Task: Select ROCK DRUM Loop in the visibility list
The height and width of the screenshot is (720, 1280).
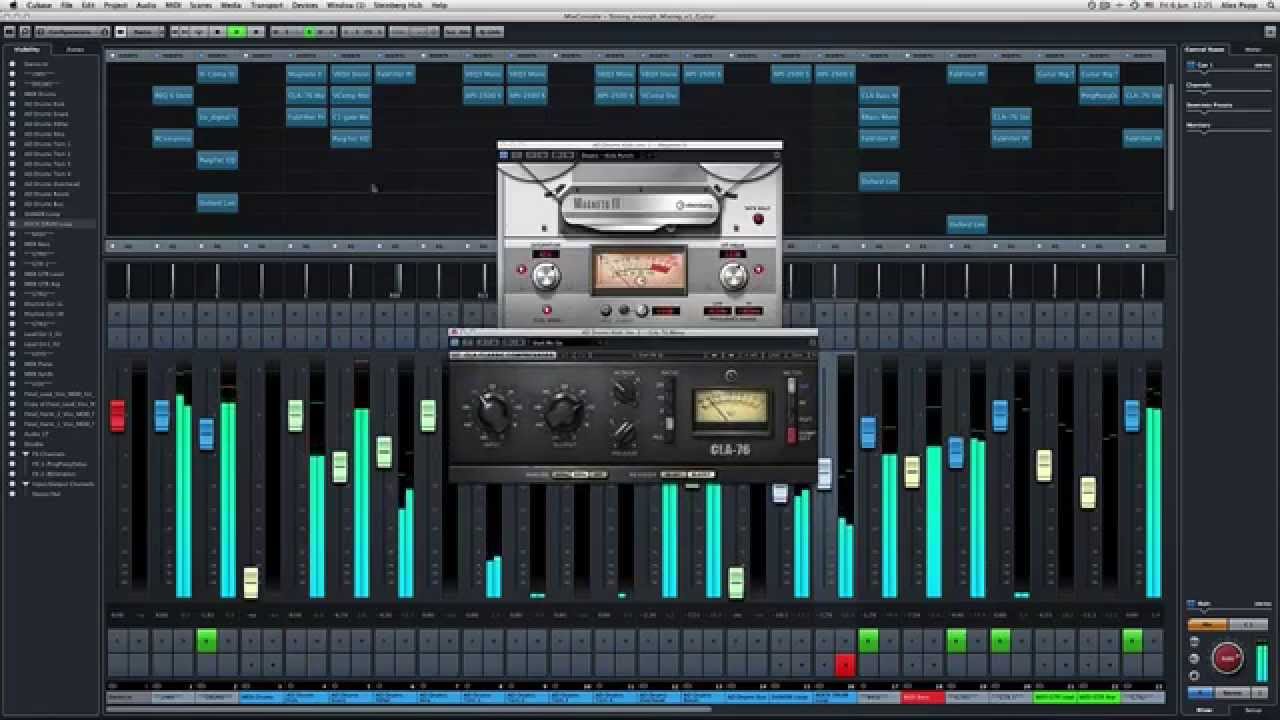Action: pyautogui.click(x=47, y=224)
